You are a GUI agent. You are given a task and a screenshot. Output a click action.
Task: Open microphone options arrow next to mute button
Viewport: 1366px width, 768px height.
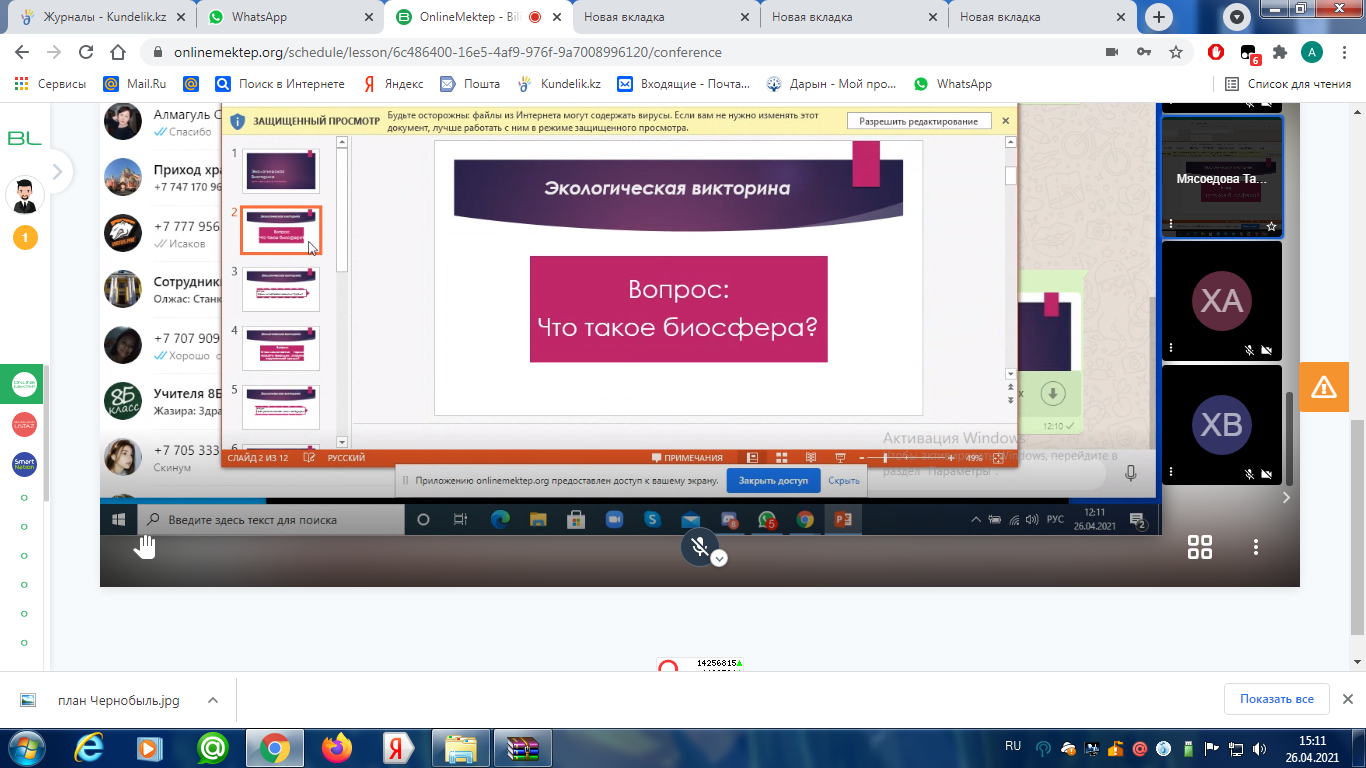719,559
